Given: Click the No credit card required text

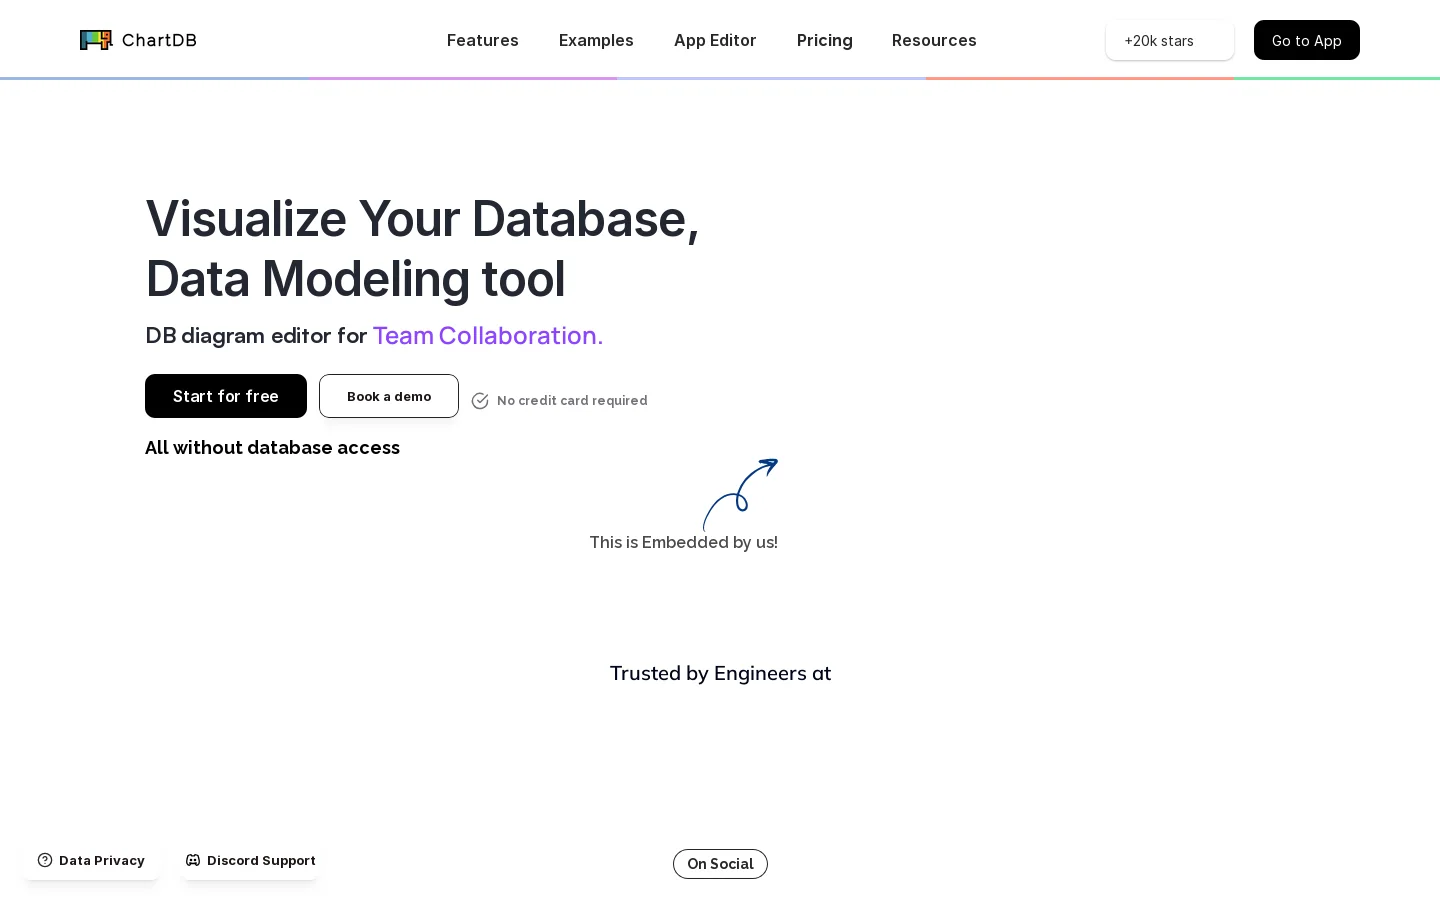Looking at the screenshot, I should (572, 400).
